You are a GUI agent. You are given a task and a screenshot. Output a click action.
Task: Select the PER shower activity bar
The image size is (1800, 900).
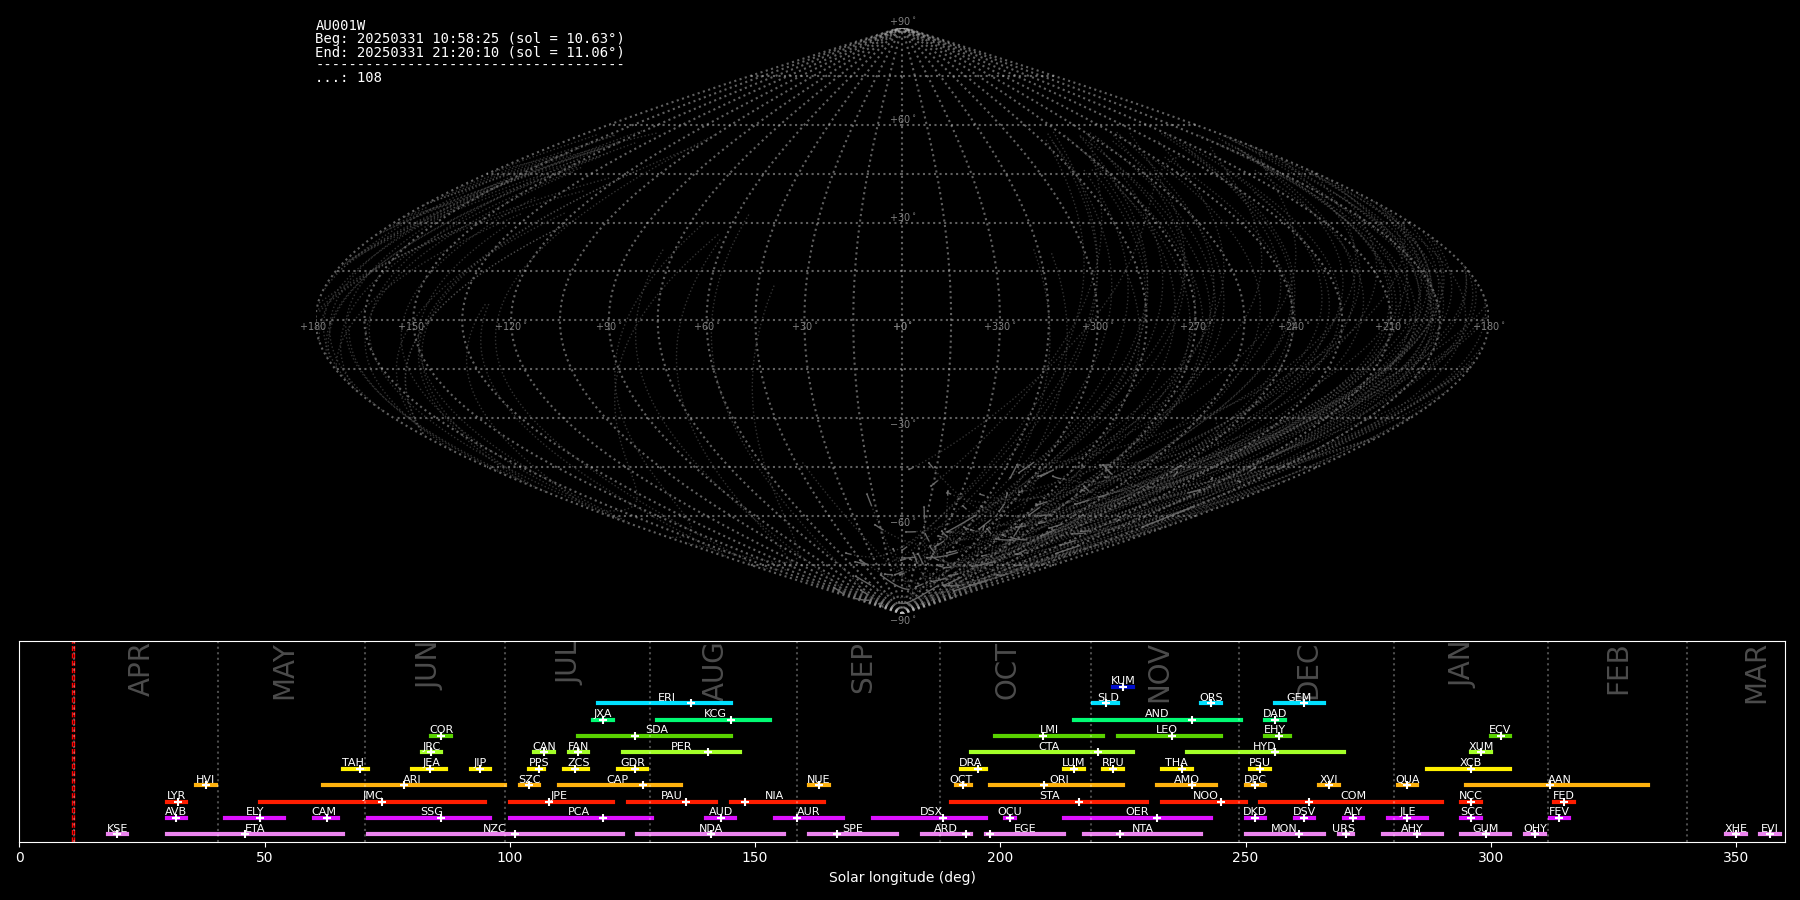681,752
